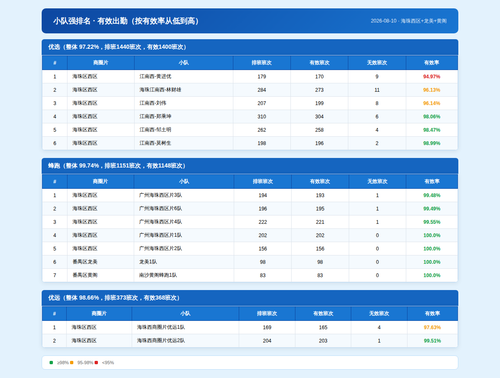Click the green ≥98% legend swatch
The height and width of the screenshot is (378, 500).
tap(51, 362)
